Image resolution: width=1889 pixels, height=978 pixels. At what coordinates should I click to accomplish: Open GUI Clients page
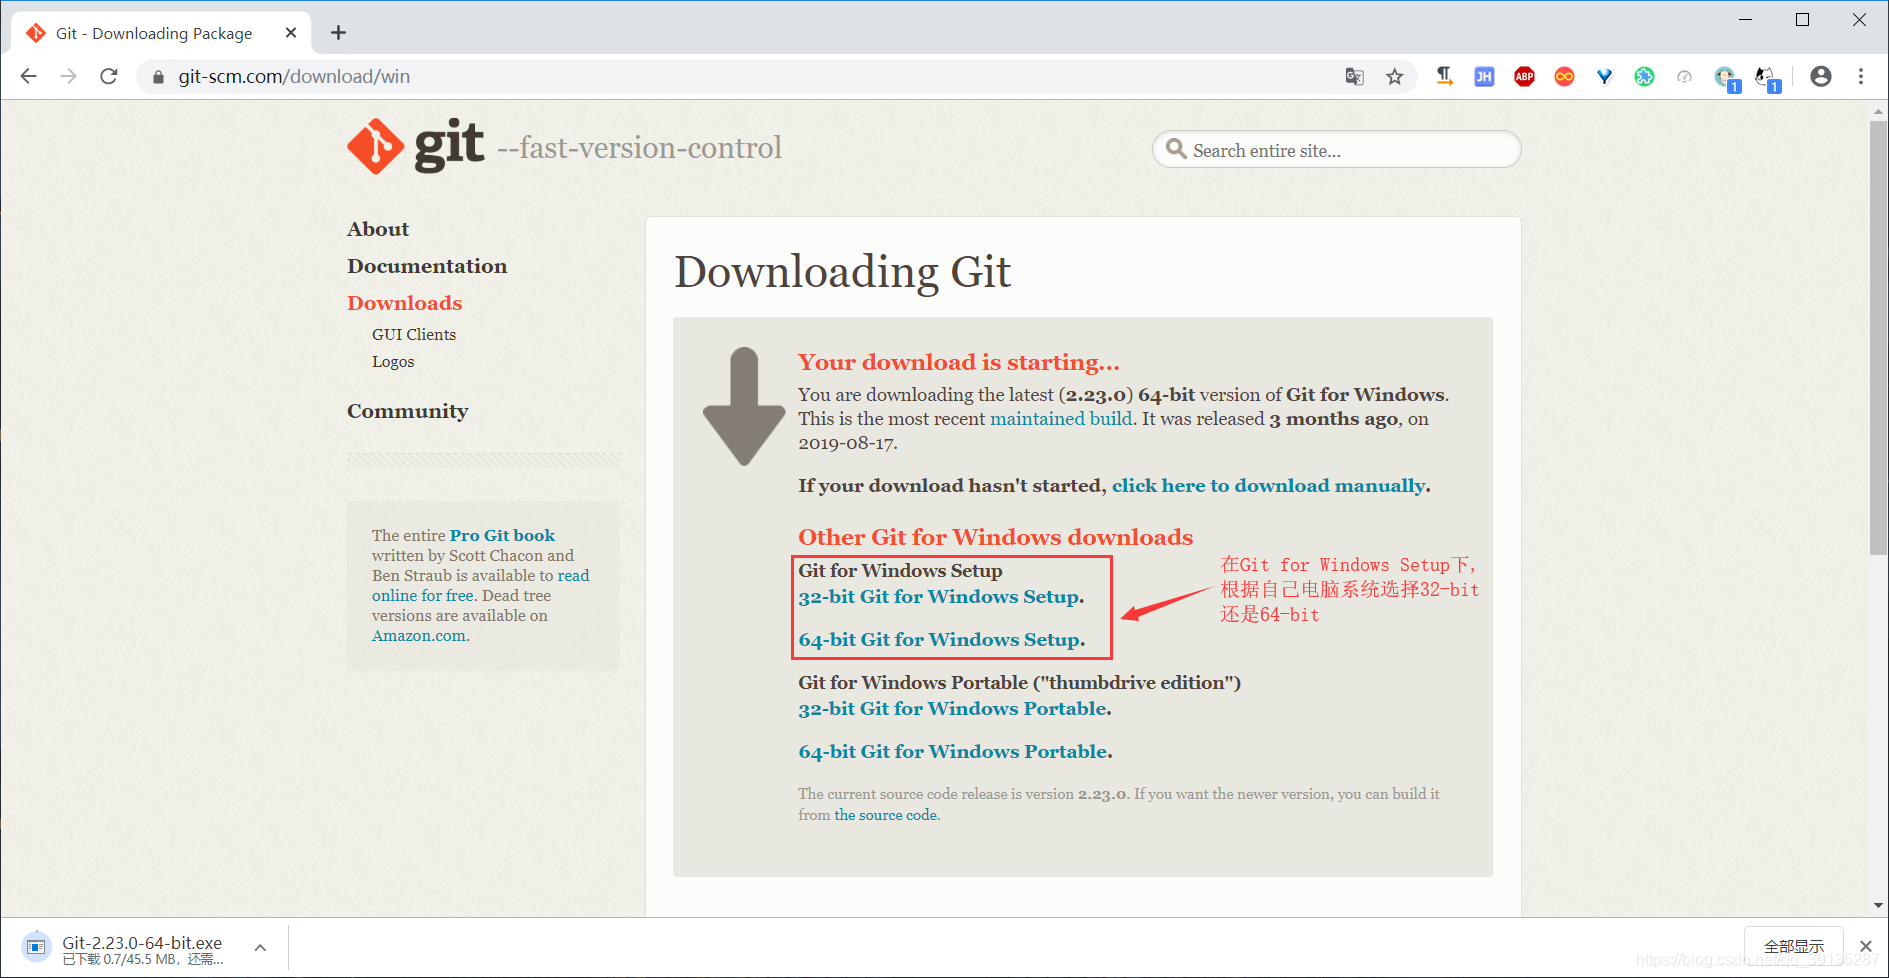(414, 335)
